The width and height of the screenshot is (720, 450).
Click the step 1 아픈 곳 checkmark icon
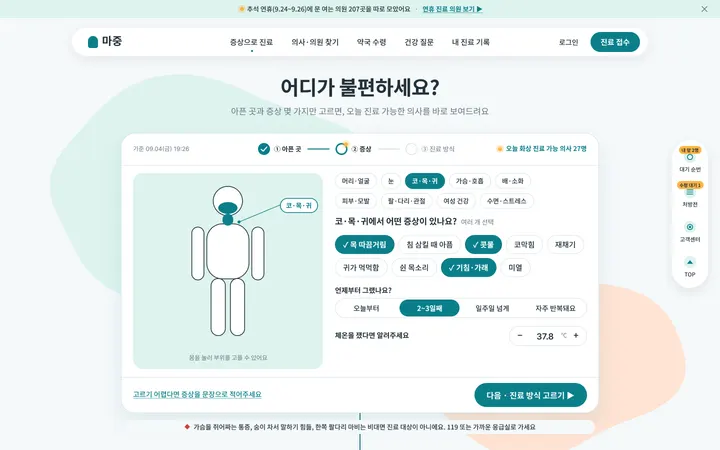(264, 149)
